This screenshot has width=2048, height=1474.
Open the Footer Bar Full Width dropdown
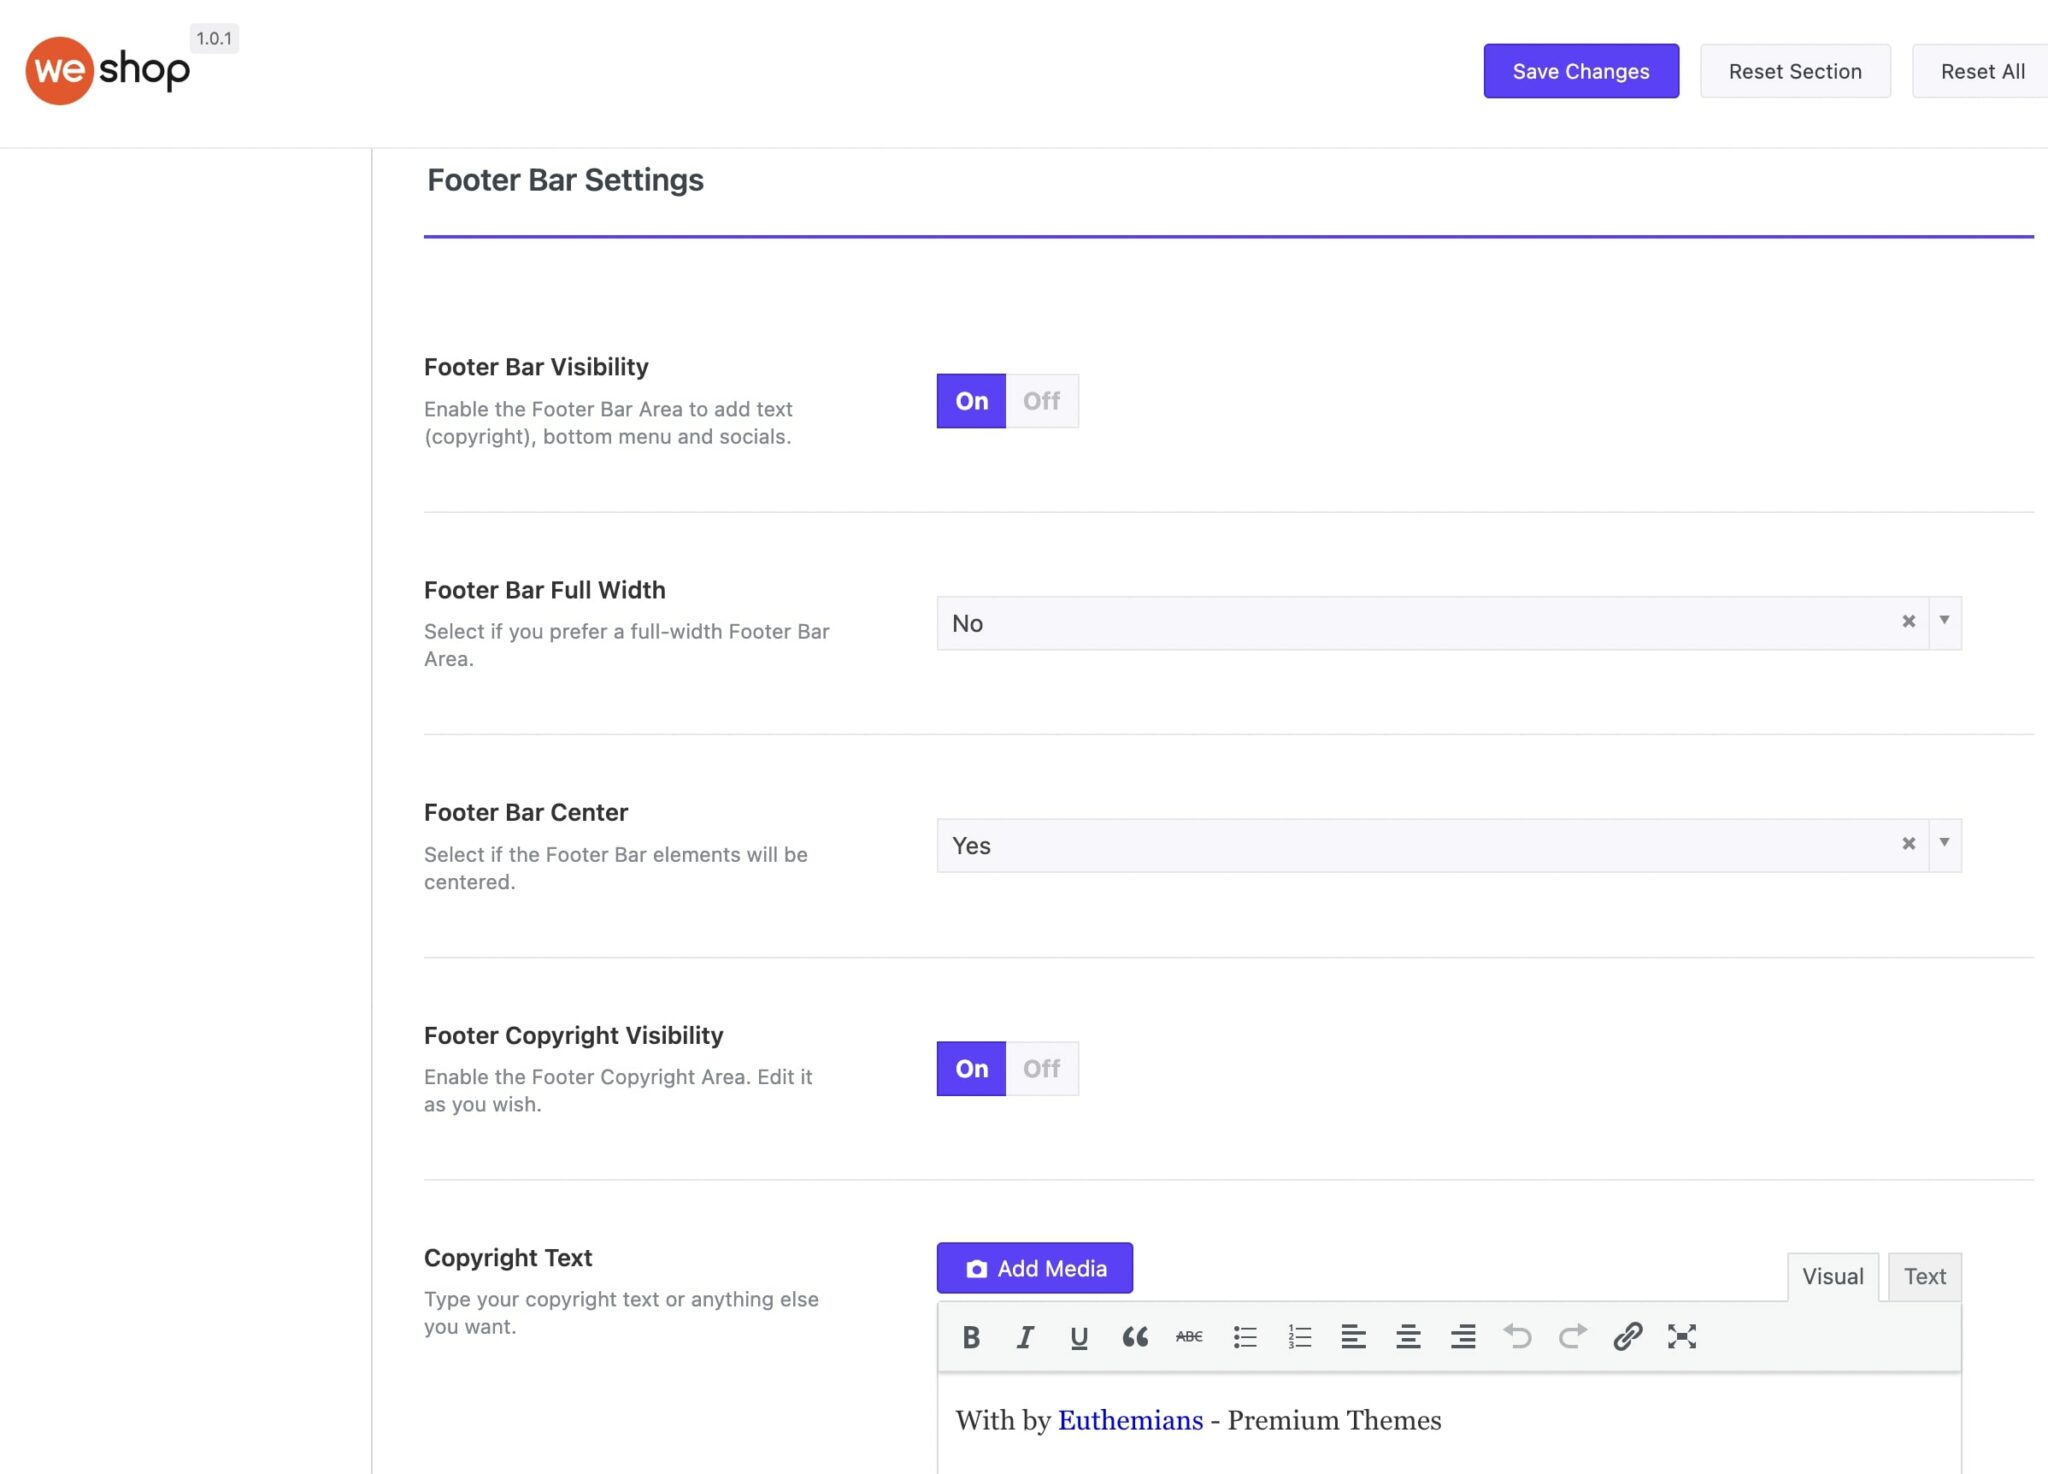pos(1943,621)
